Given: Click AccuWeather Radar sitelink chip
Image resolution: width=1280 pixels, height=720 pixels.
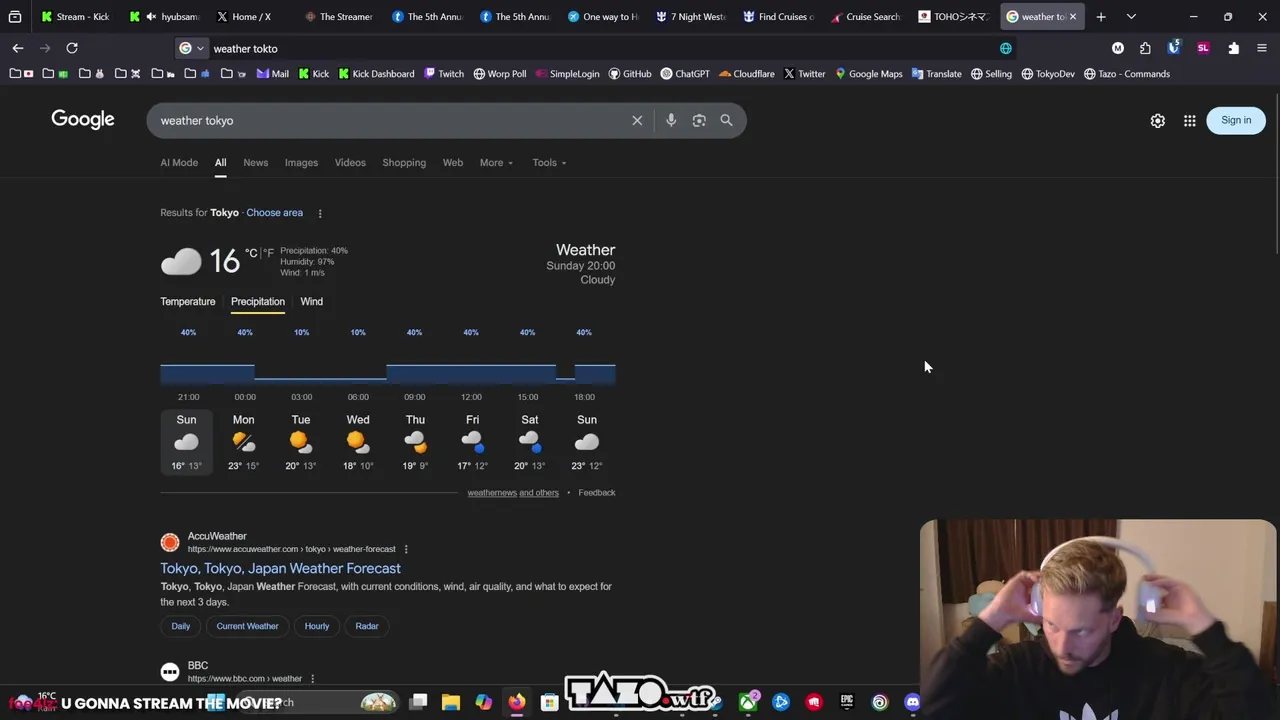Looking at the screenshot, I should point(367,626).
